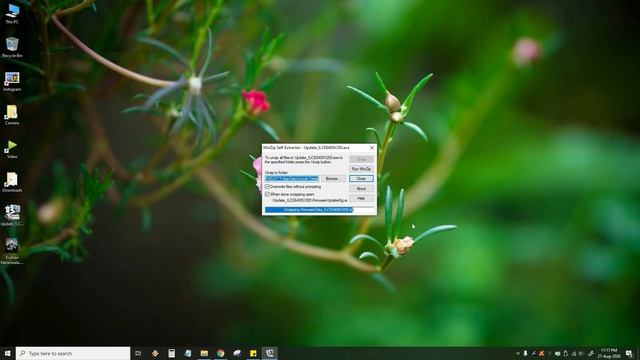Open the Sticky Notes taskbar icon
This screenshot has width=640, height=360.
tap(253, 353)
